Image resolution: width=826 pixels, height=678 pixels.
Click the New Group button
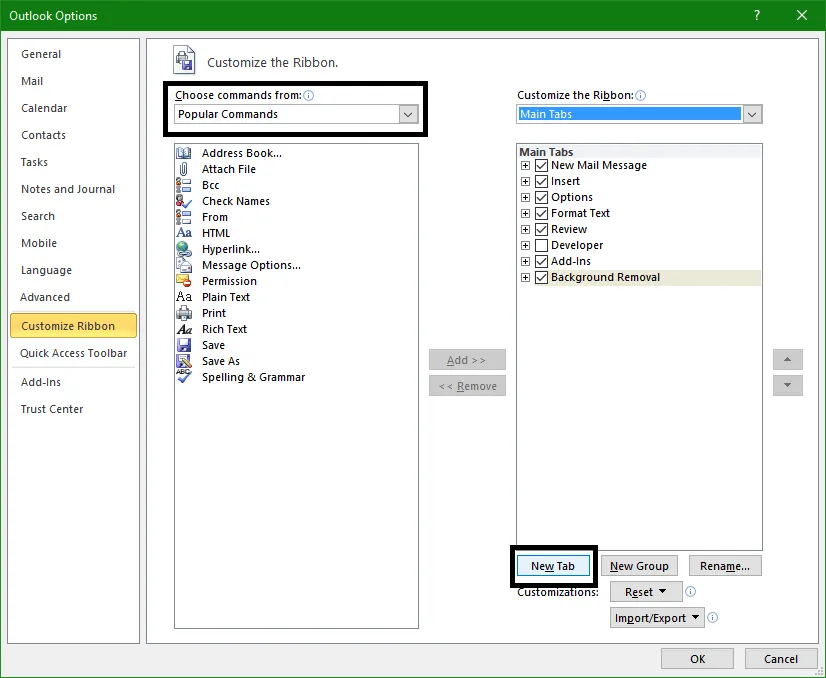[x=639, y=566]
